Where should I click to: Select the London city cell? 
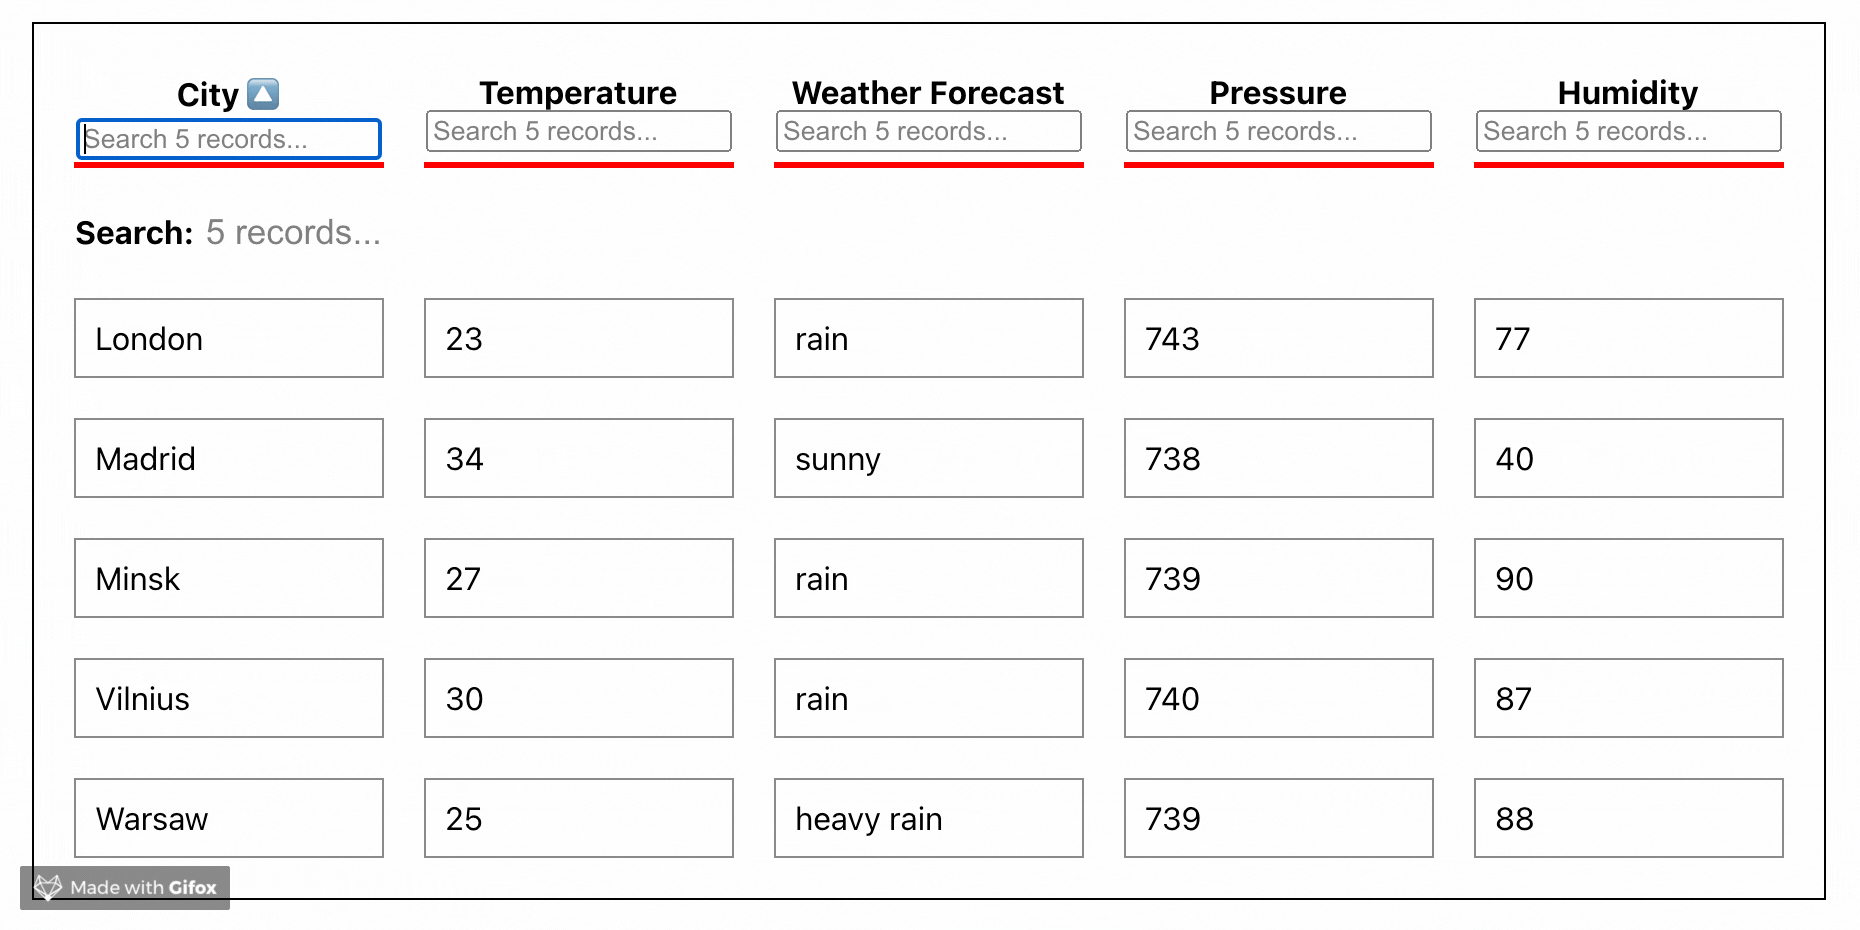(x=229, y=338)
